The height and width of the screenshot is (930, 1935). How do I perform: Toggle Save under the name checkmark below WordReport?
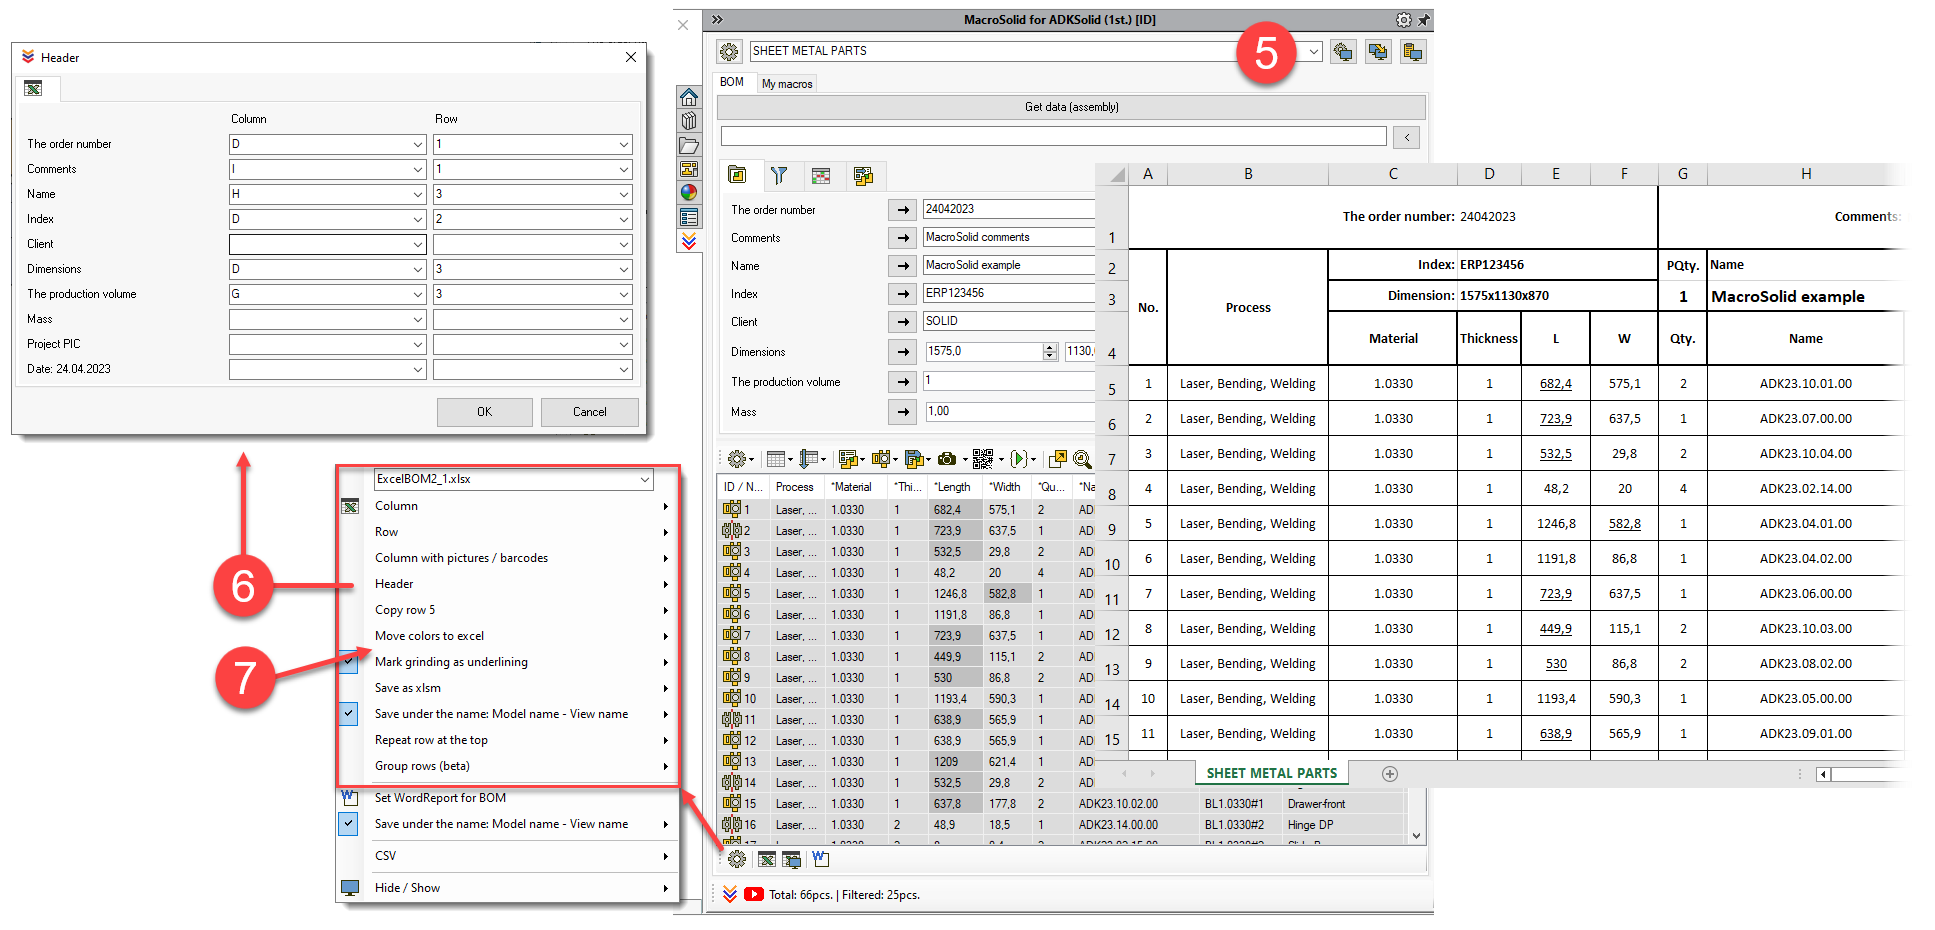pos(348,824)
